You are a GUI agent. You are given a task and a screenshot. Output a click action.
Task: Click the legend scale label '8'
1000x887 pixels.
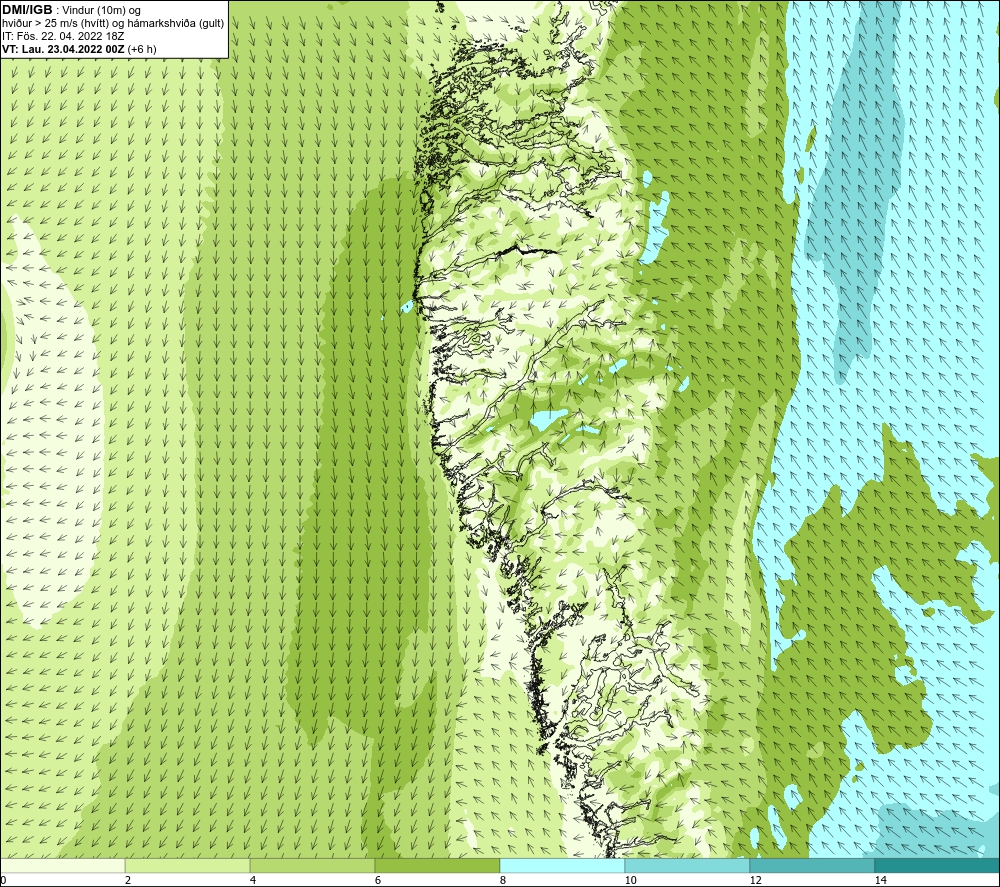(503, 880)
